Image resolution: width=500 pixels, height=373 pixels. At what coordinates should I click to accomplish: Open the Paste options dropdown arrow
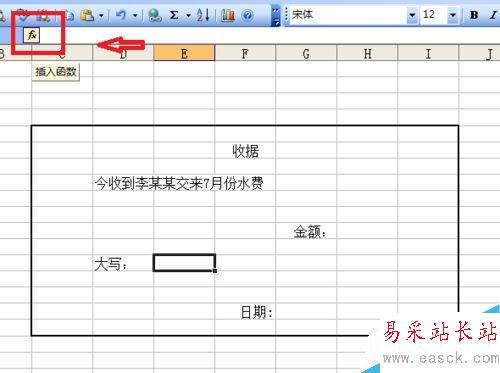(101, 15)
